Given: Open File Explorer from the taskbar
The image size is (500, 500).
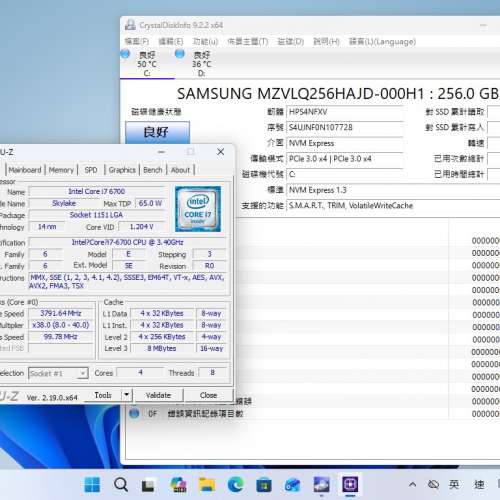Looking at the screenshot, I should coord(207,484).
